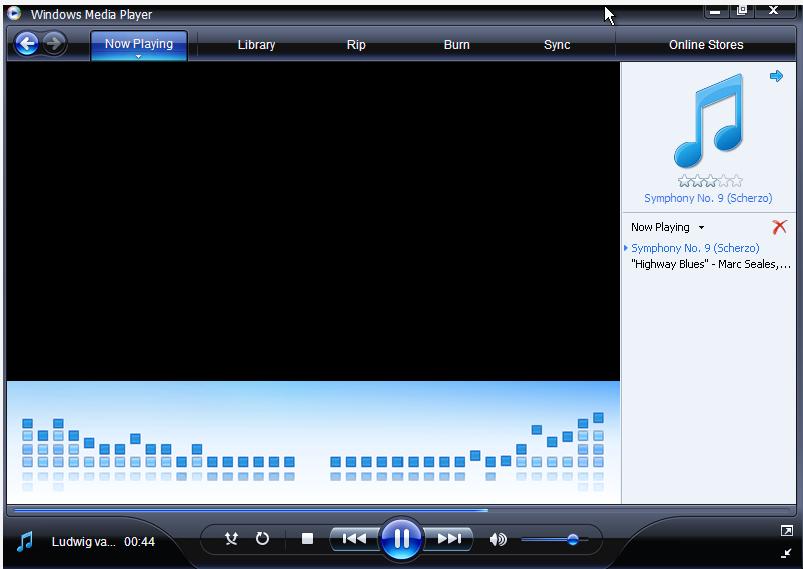
Task: Click the blue arrow above album art
Action: point(776,76)
